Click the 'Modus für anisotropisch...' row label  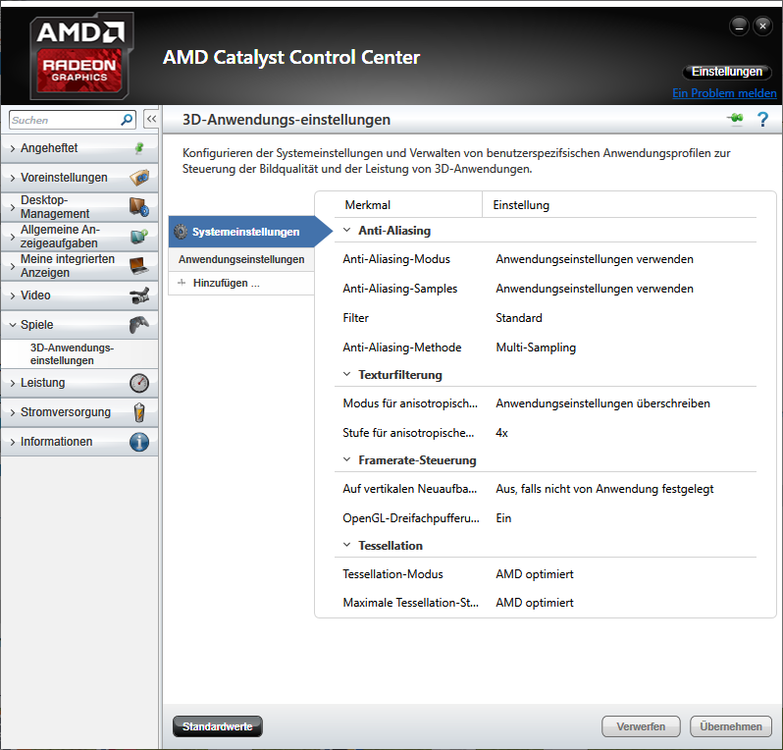click(x=410, y=403)
